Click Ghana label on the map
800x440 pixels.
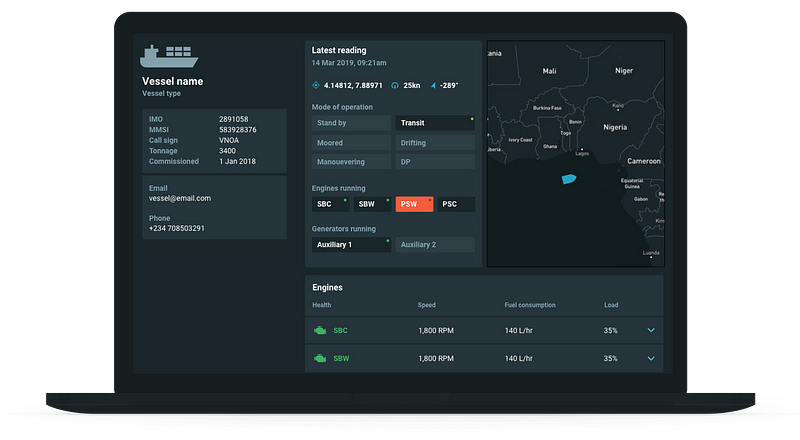coord(550,146)
